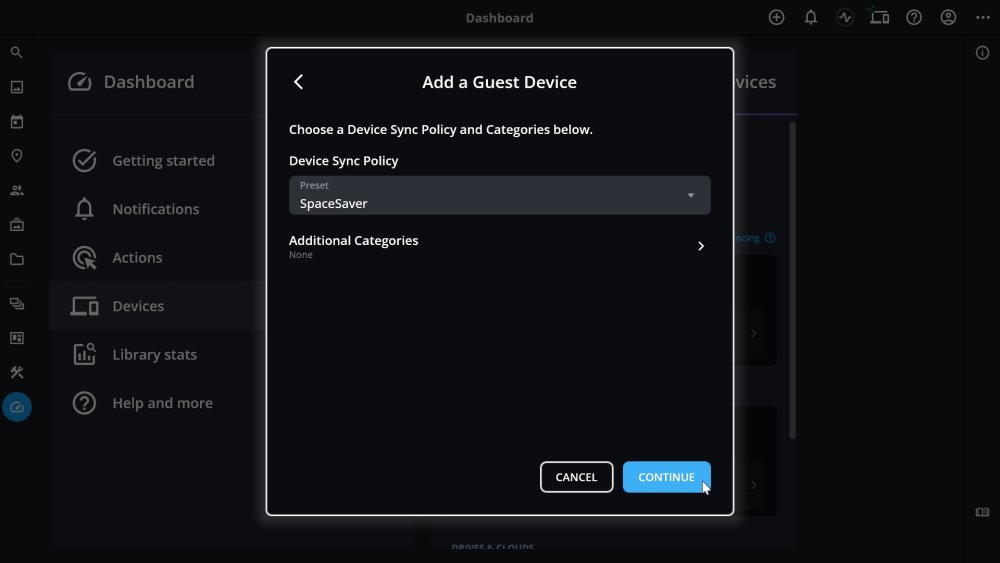
Task: Click the info panel icon at right
Action: click(982, 53)
